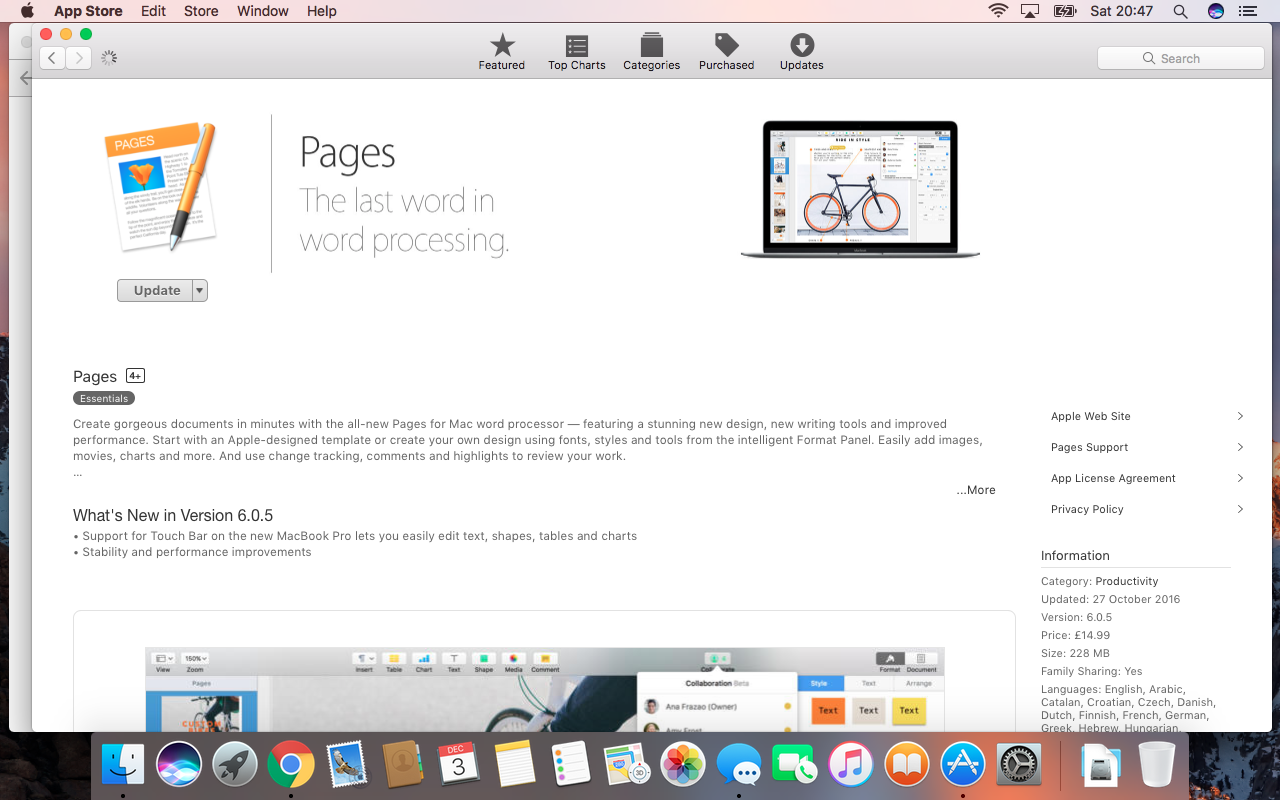Open the Featured section star icon
The height and width of the screenshot is (800, 1280).
point(502,46)
